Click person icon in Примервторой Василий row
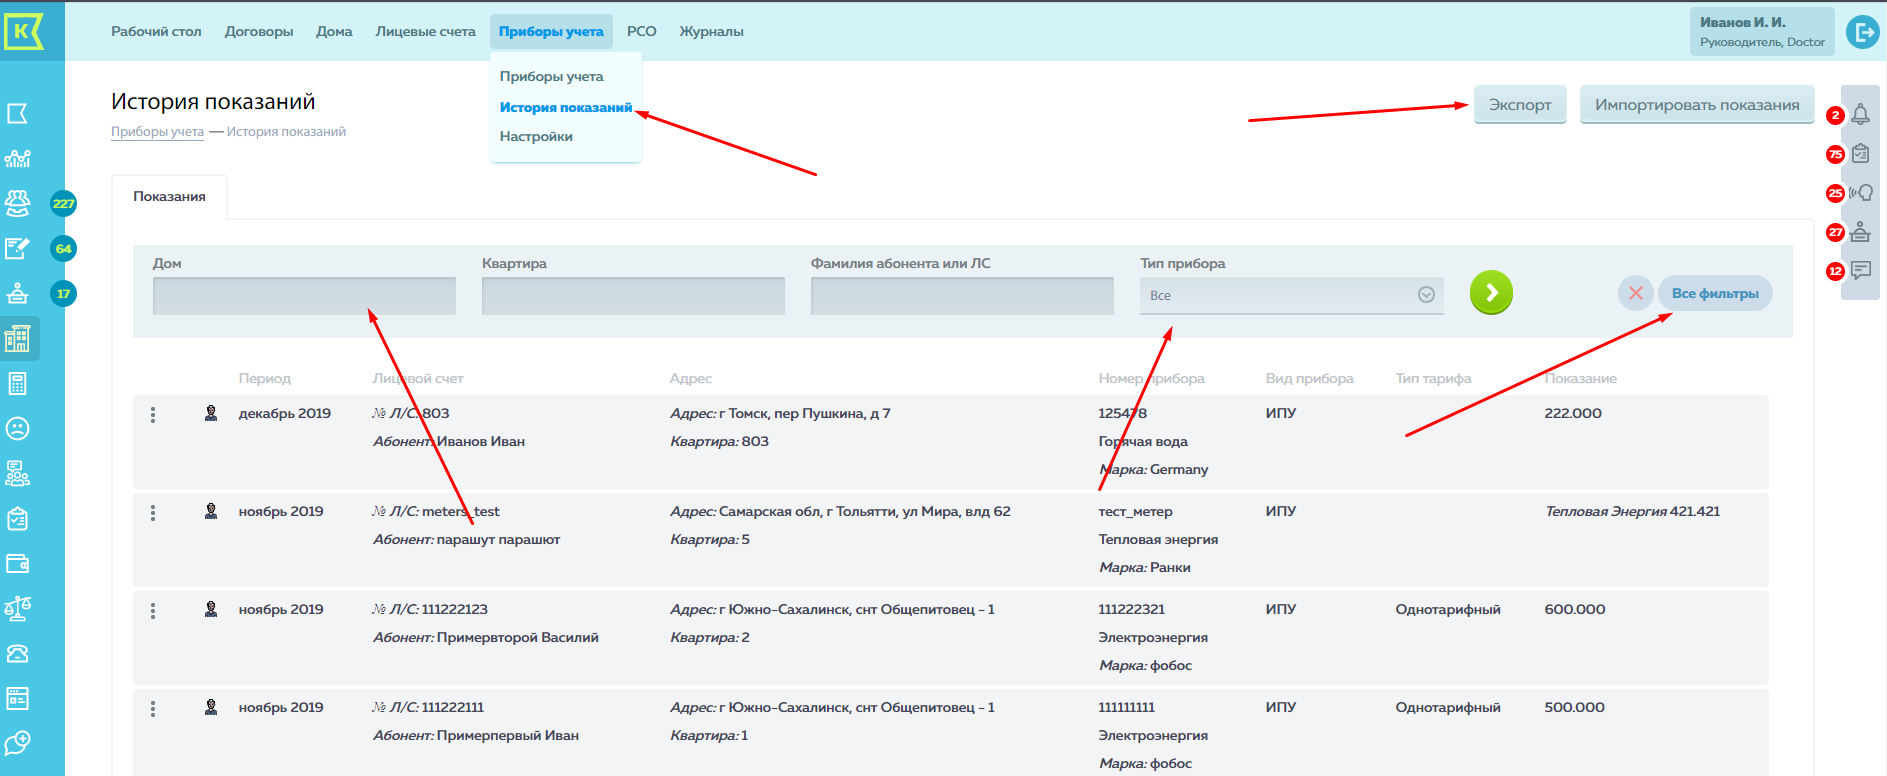The width and height of the screenshot is (1887, 776). coord(211,609)
